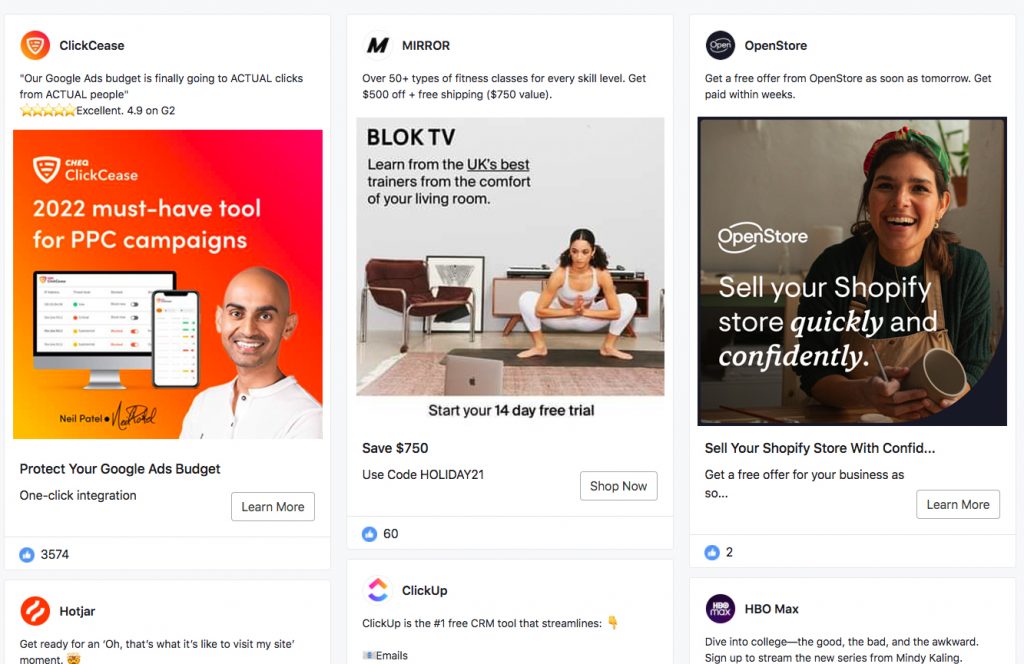This screenshot has height=664, width=1024.
Task: Click the like icon beside 3574
Action: (27, 555)
